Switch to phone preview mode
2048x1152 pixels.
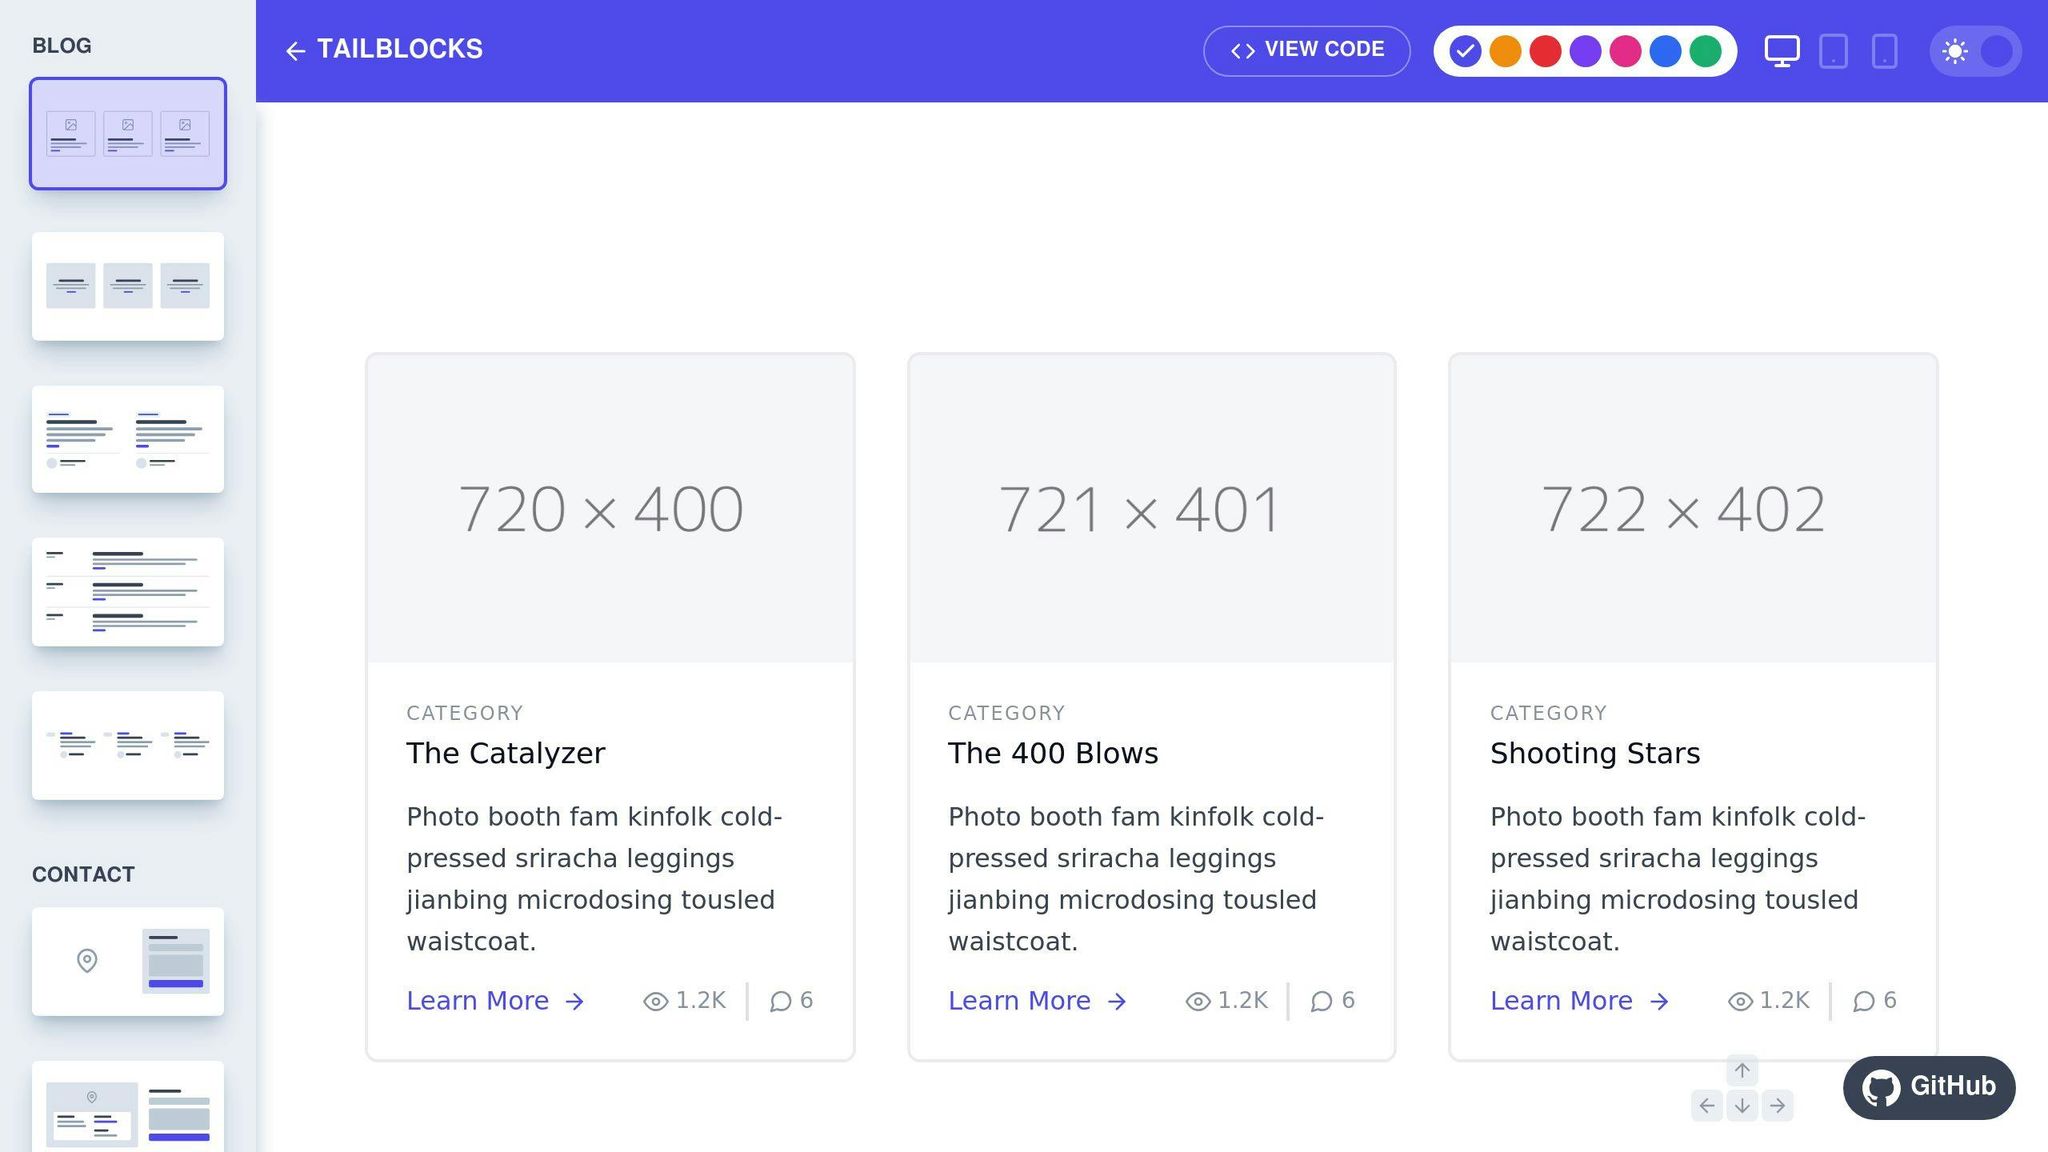(1884, 50)
